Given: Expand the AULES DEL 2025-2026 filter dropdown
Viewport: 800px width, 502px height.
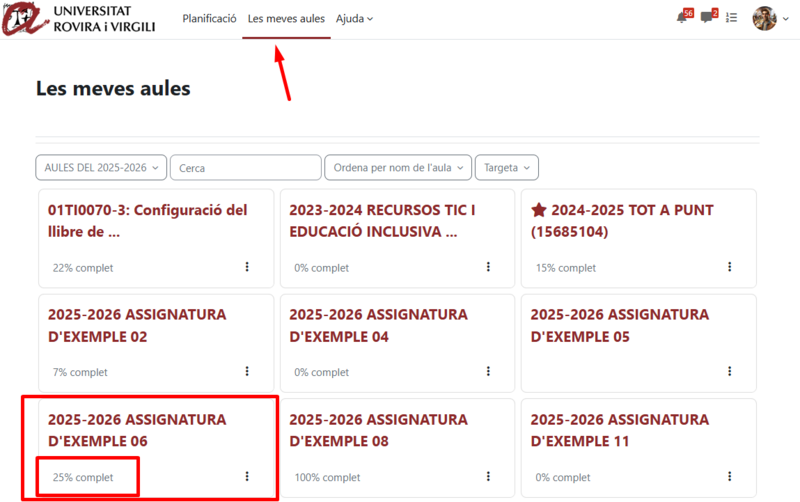Looking at the screenshot, I should [x=101, y=168].
